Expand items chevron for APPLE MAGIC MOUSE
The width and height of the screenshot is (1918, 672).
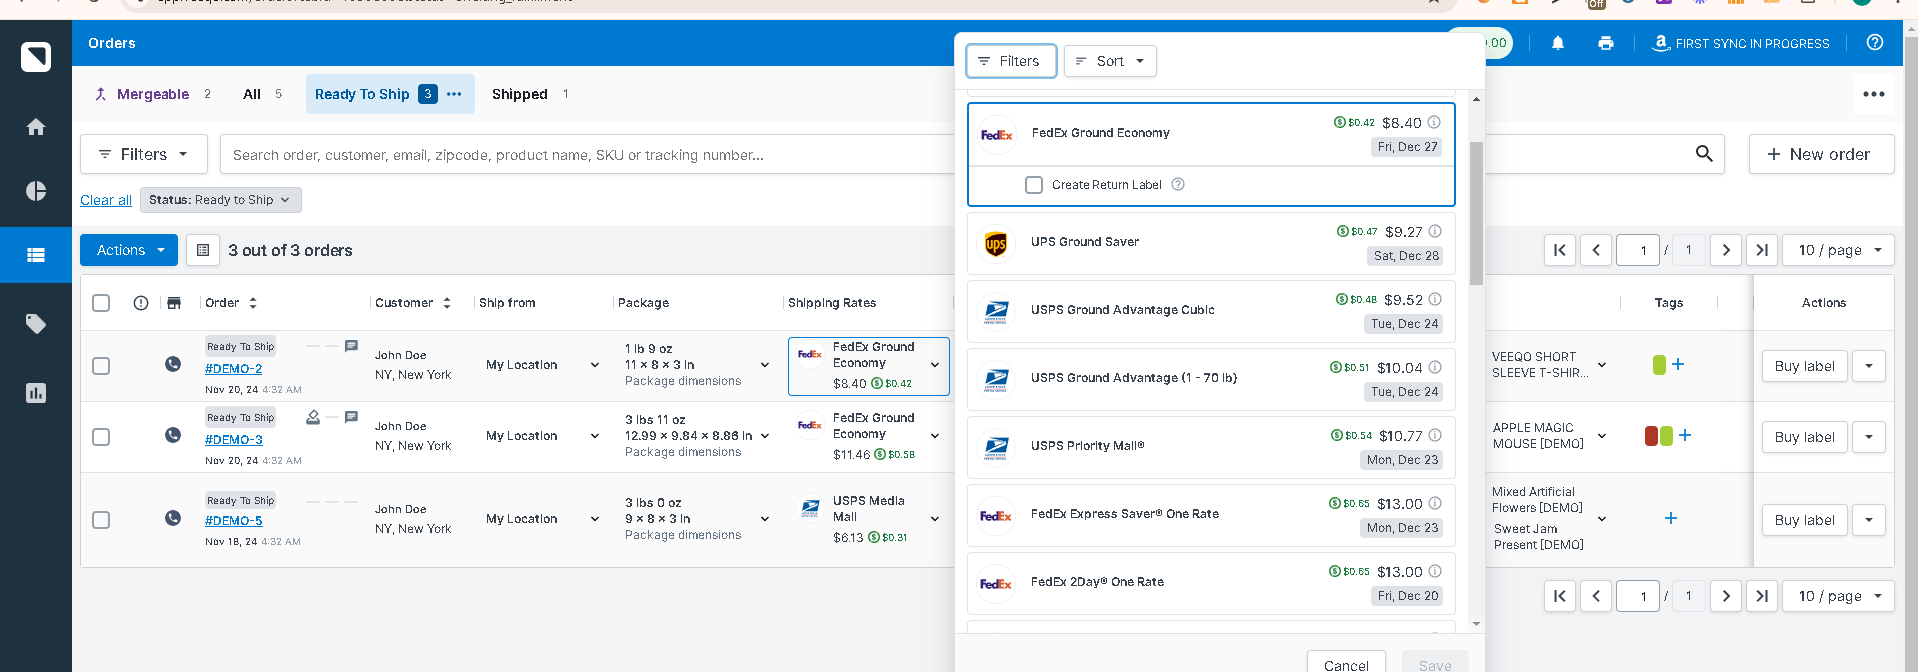tap(1602, 436)
